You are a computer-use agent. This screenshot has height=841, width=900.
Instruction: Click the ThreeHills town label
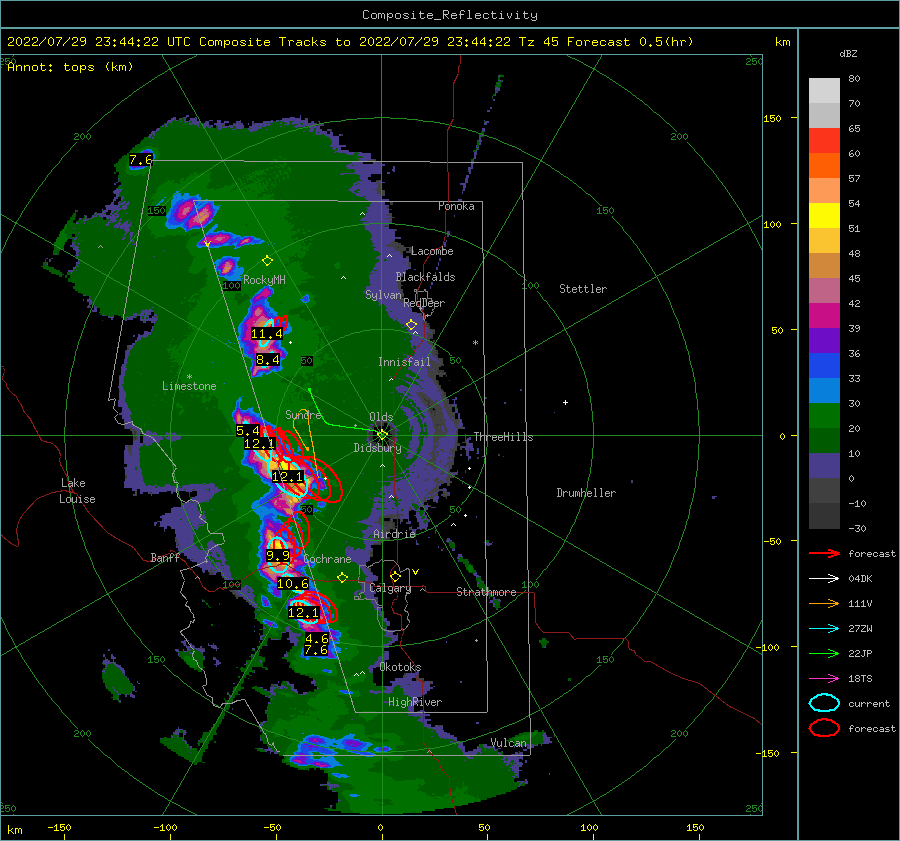coord(503,437)
